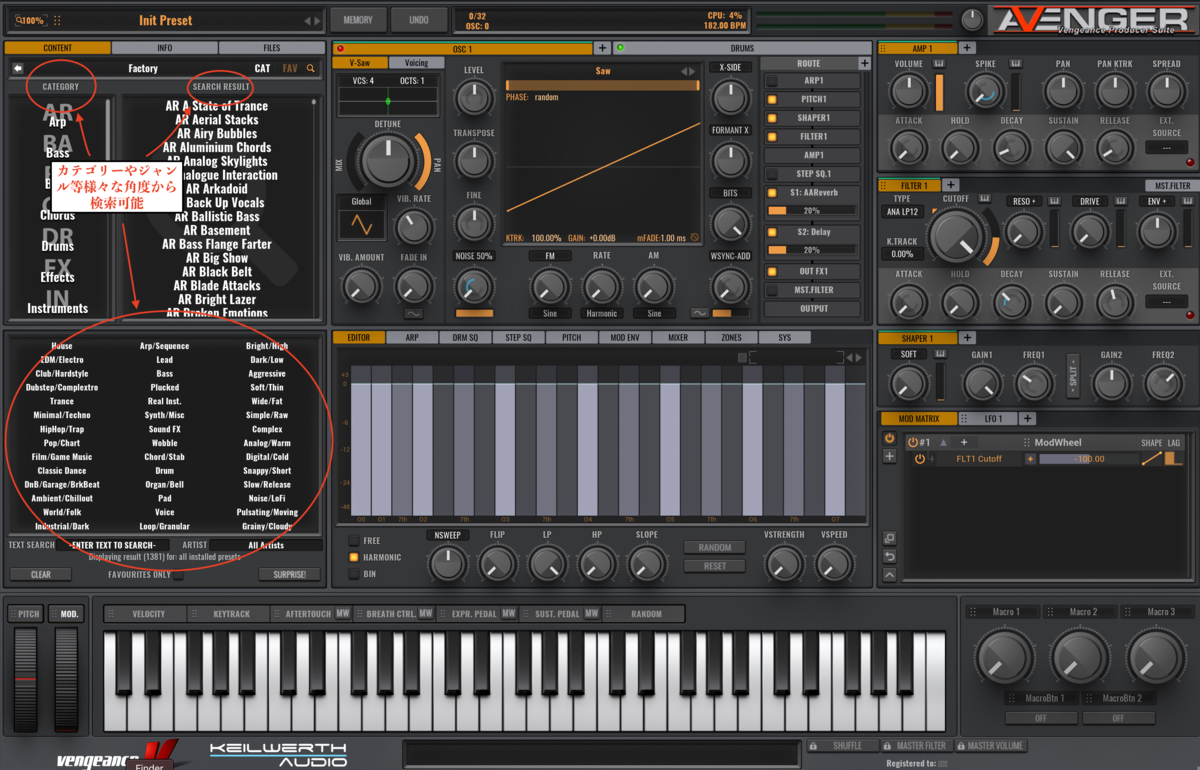
Task: Open the DRUMS oscillator tab
Action: 743,48
